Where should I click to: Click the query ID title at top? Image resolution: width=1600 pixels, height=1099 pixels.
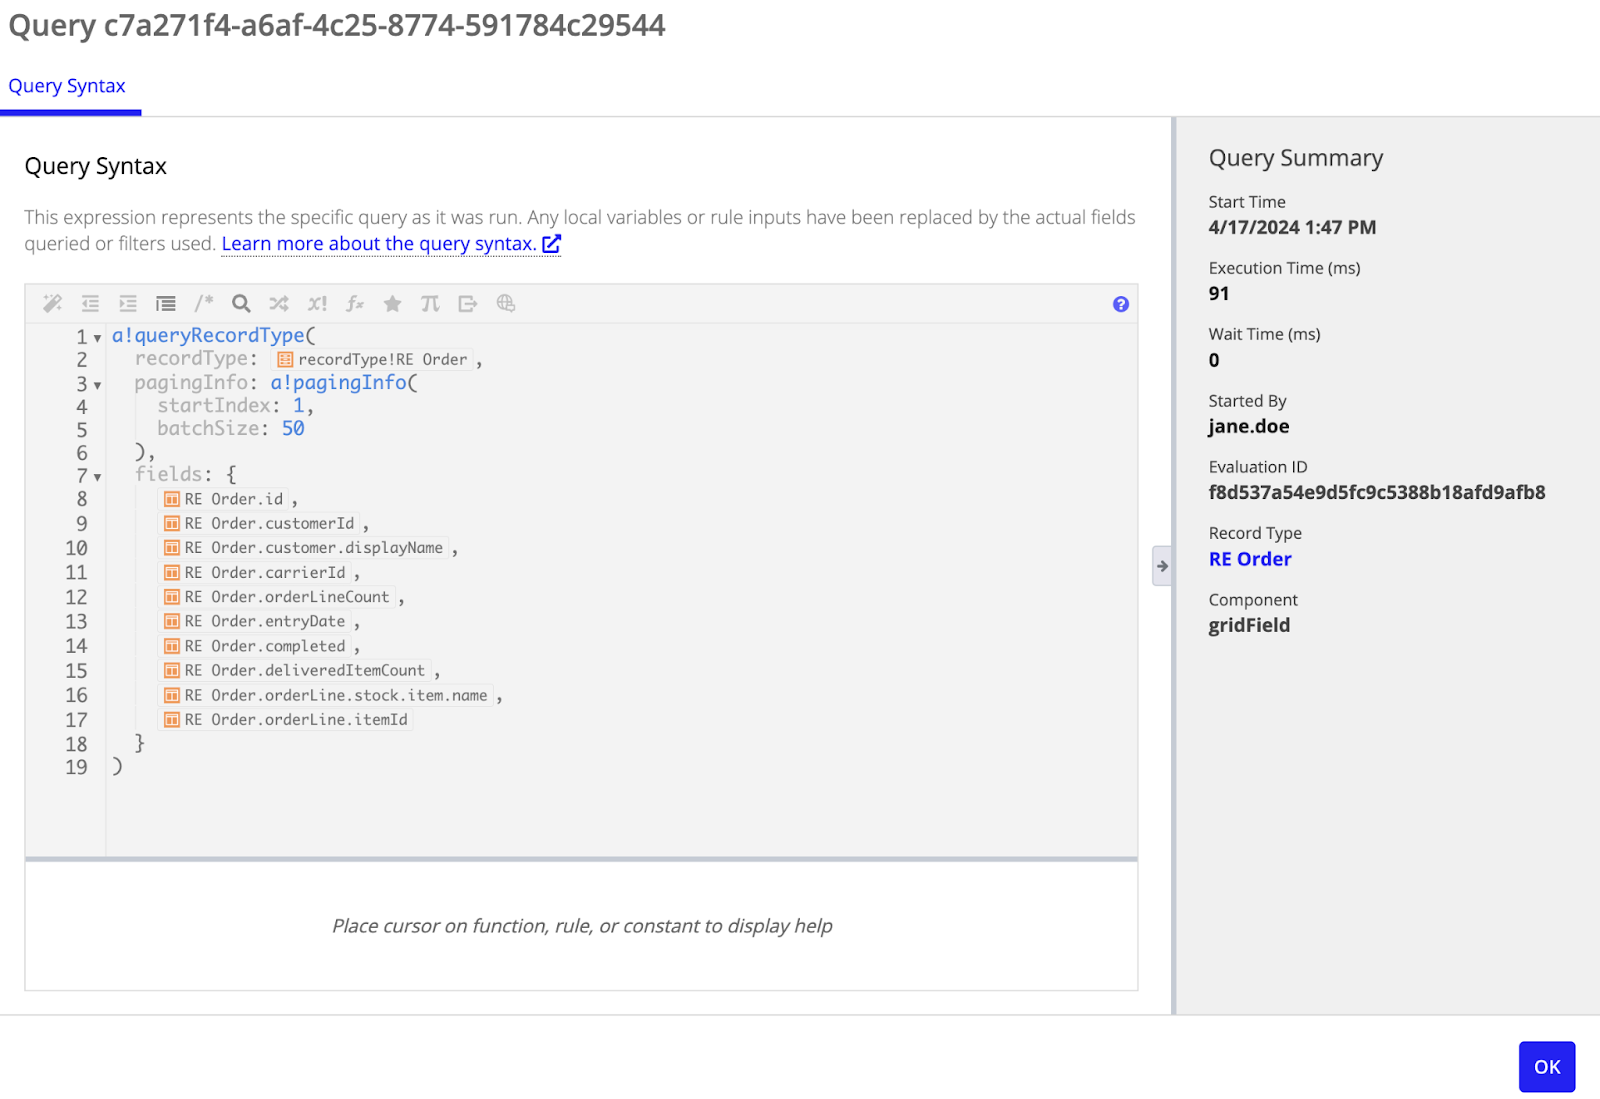coord(337,25)
